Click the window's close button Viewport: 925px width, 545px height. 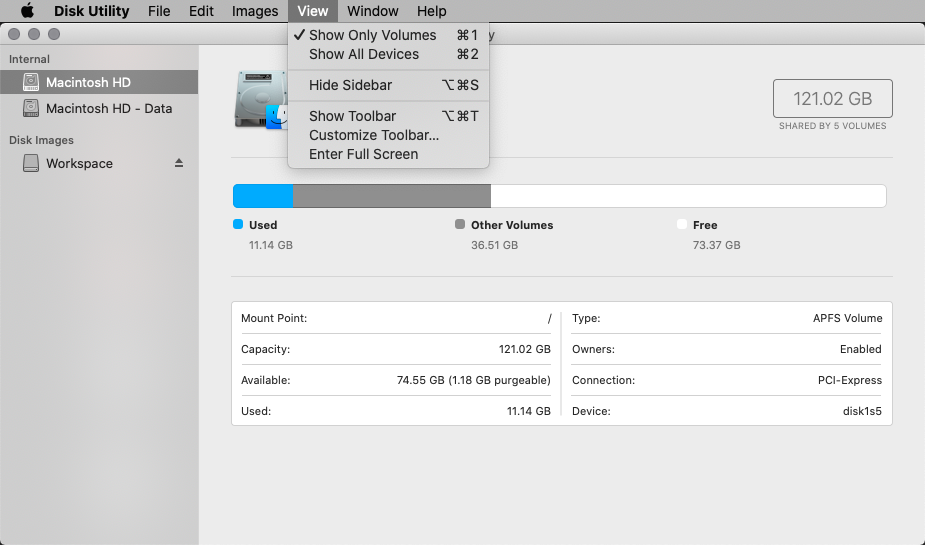pos(14,34)
